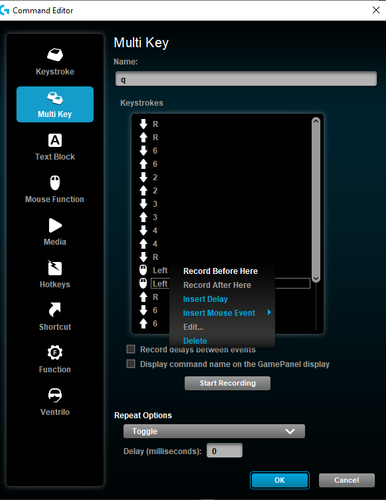Select Insert Delay in context menu

pos(205,299)
